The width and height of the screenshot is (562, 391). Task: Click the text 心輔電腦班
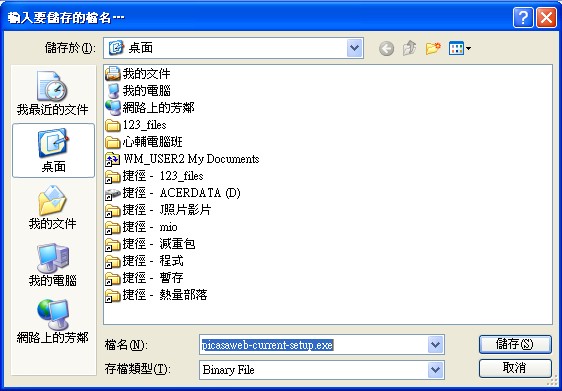[x=153, y=142]
